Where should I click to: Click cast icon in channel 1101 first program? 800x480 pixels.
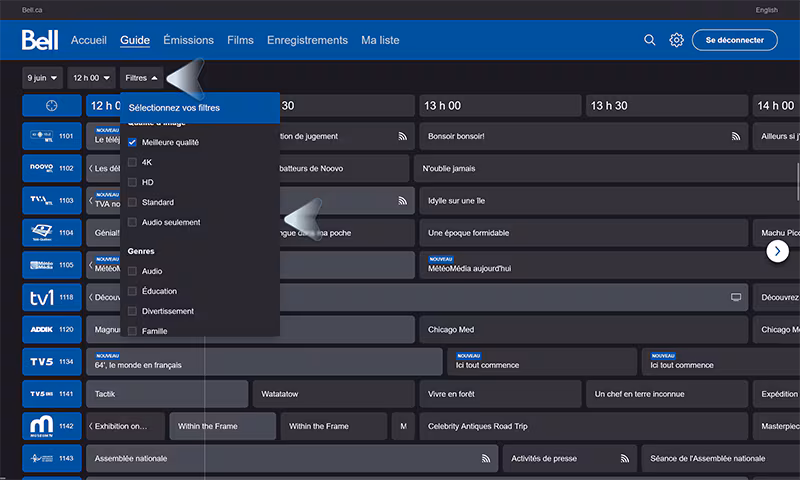pyautogui.click(x=403, y=136)
